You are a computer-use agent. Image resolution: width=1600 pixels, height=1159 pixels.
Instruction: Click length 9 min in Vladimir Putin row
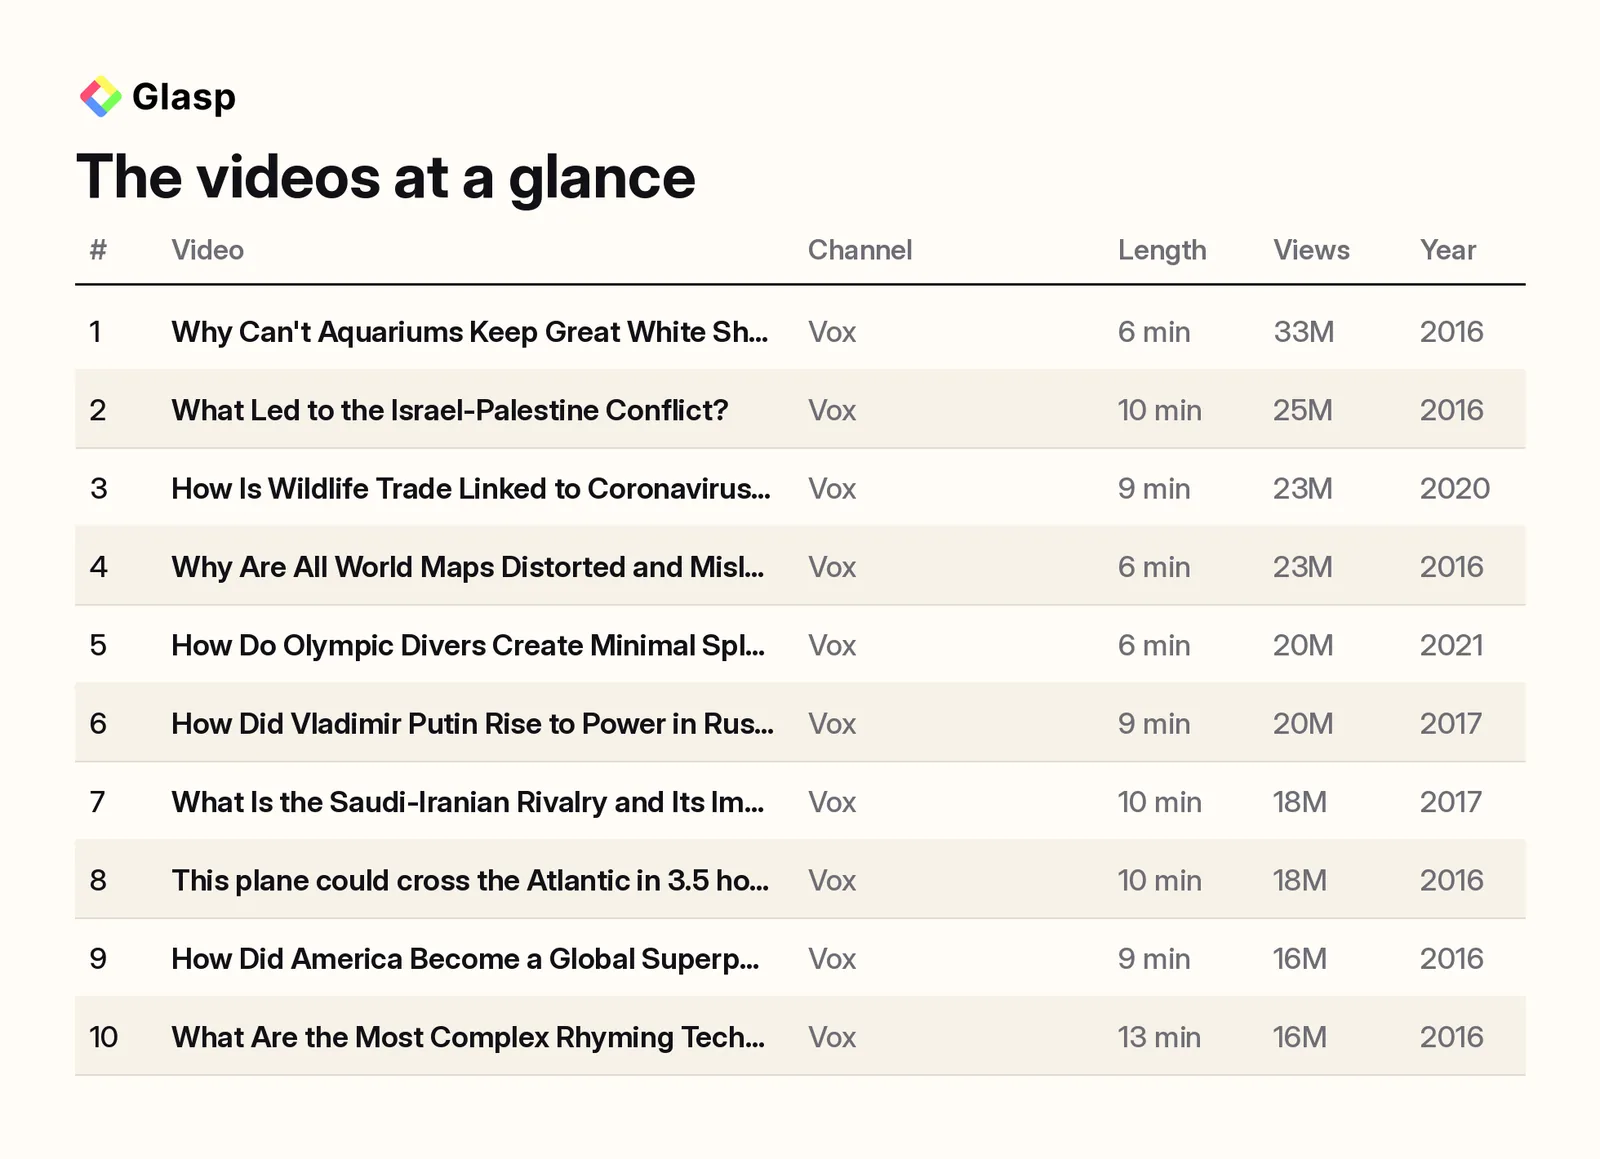click(x=1154, y=724)
